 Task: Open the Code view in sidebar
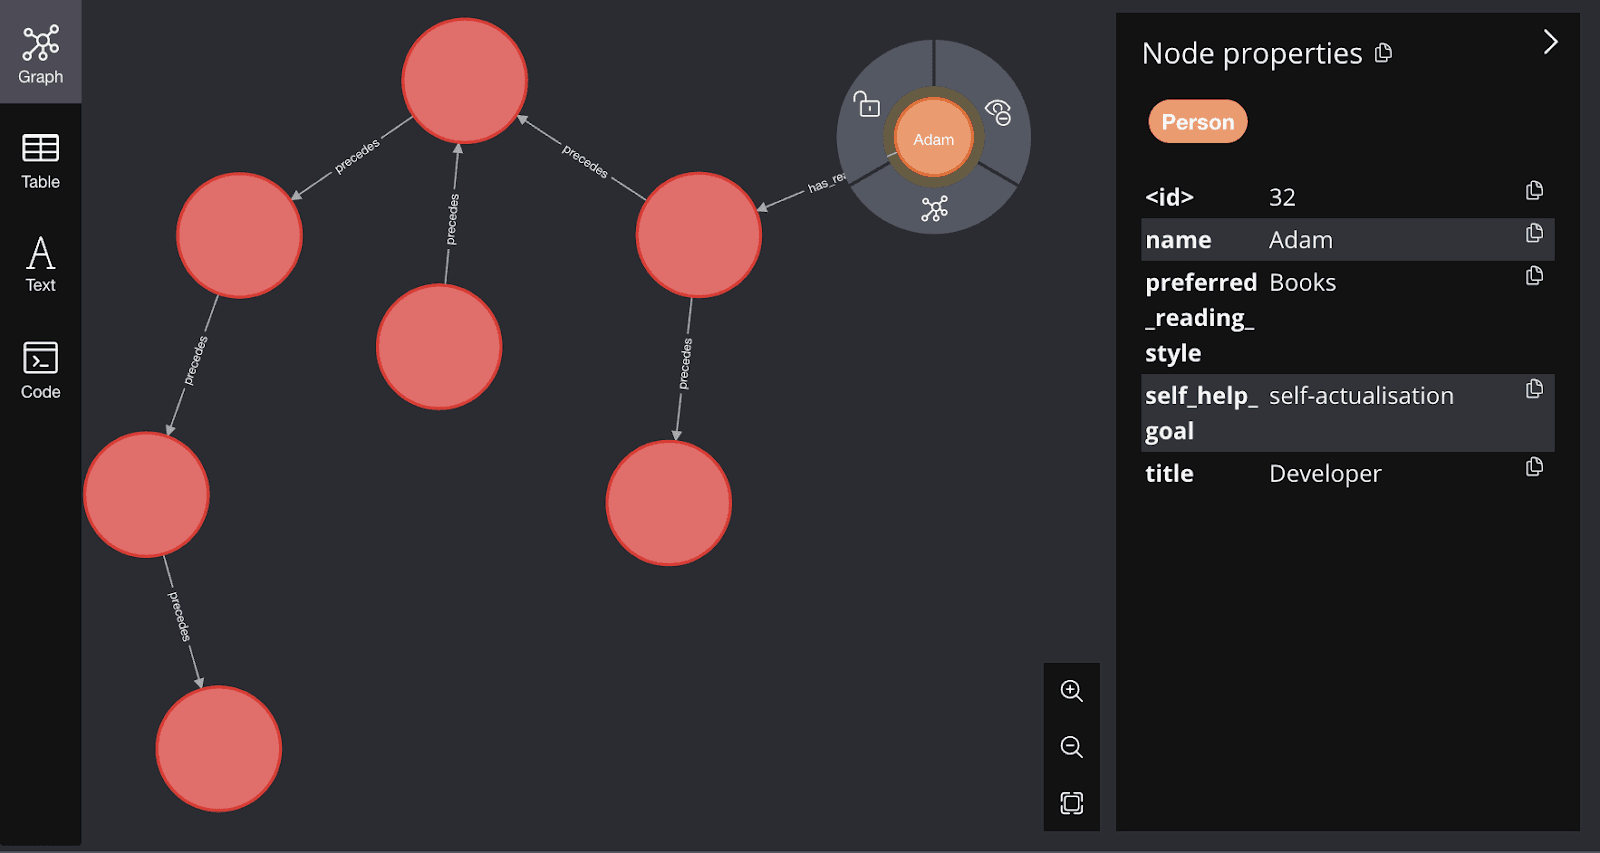[40, 370]
